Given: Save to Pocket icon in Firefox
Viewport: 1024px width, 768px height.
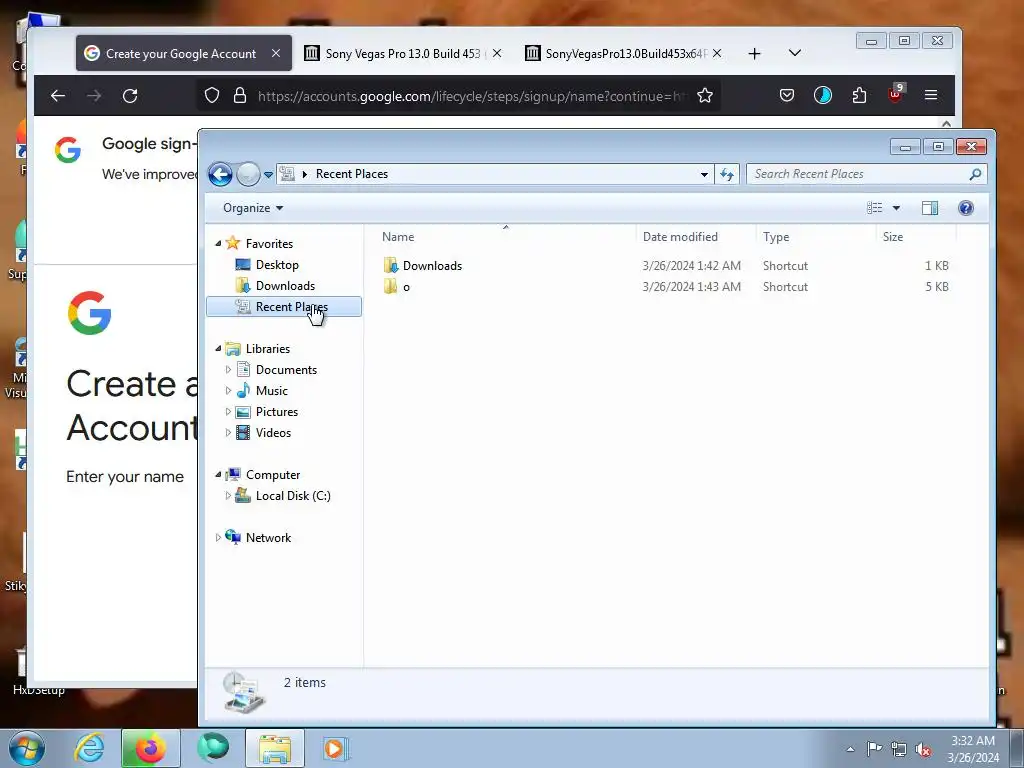Looking at the screenshot, I should (787, 96).
